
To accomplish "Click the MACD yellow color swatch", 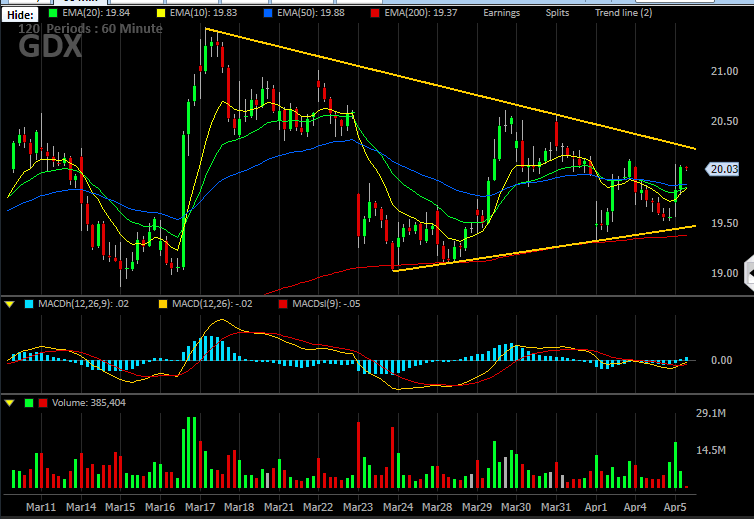I will point(163,304).
